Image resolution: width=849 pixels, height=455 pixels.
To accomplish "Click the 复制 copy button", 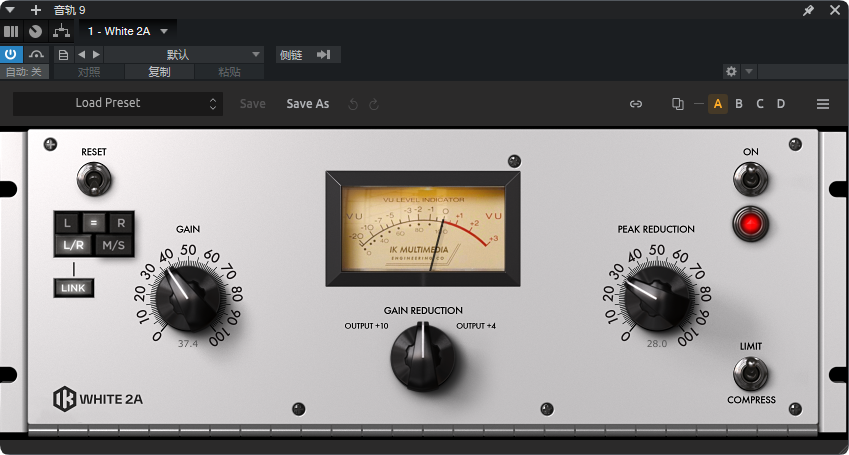I will (x=159, y=72).
